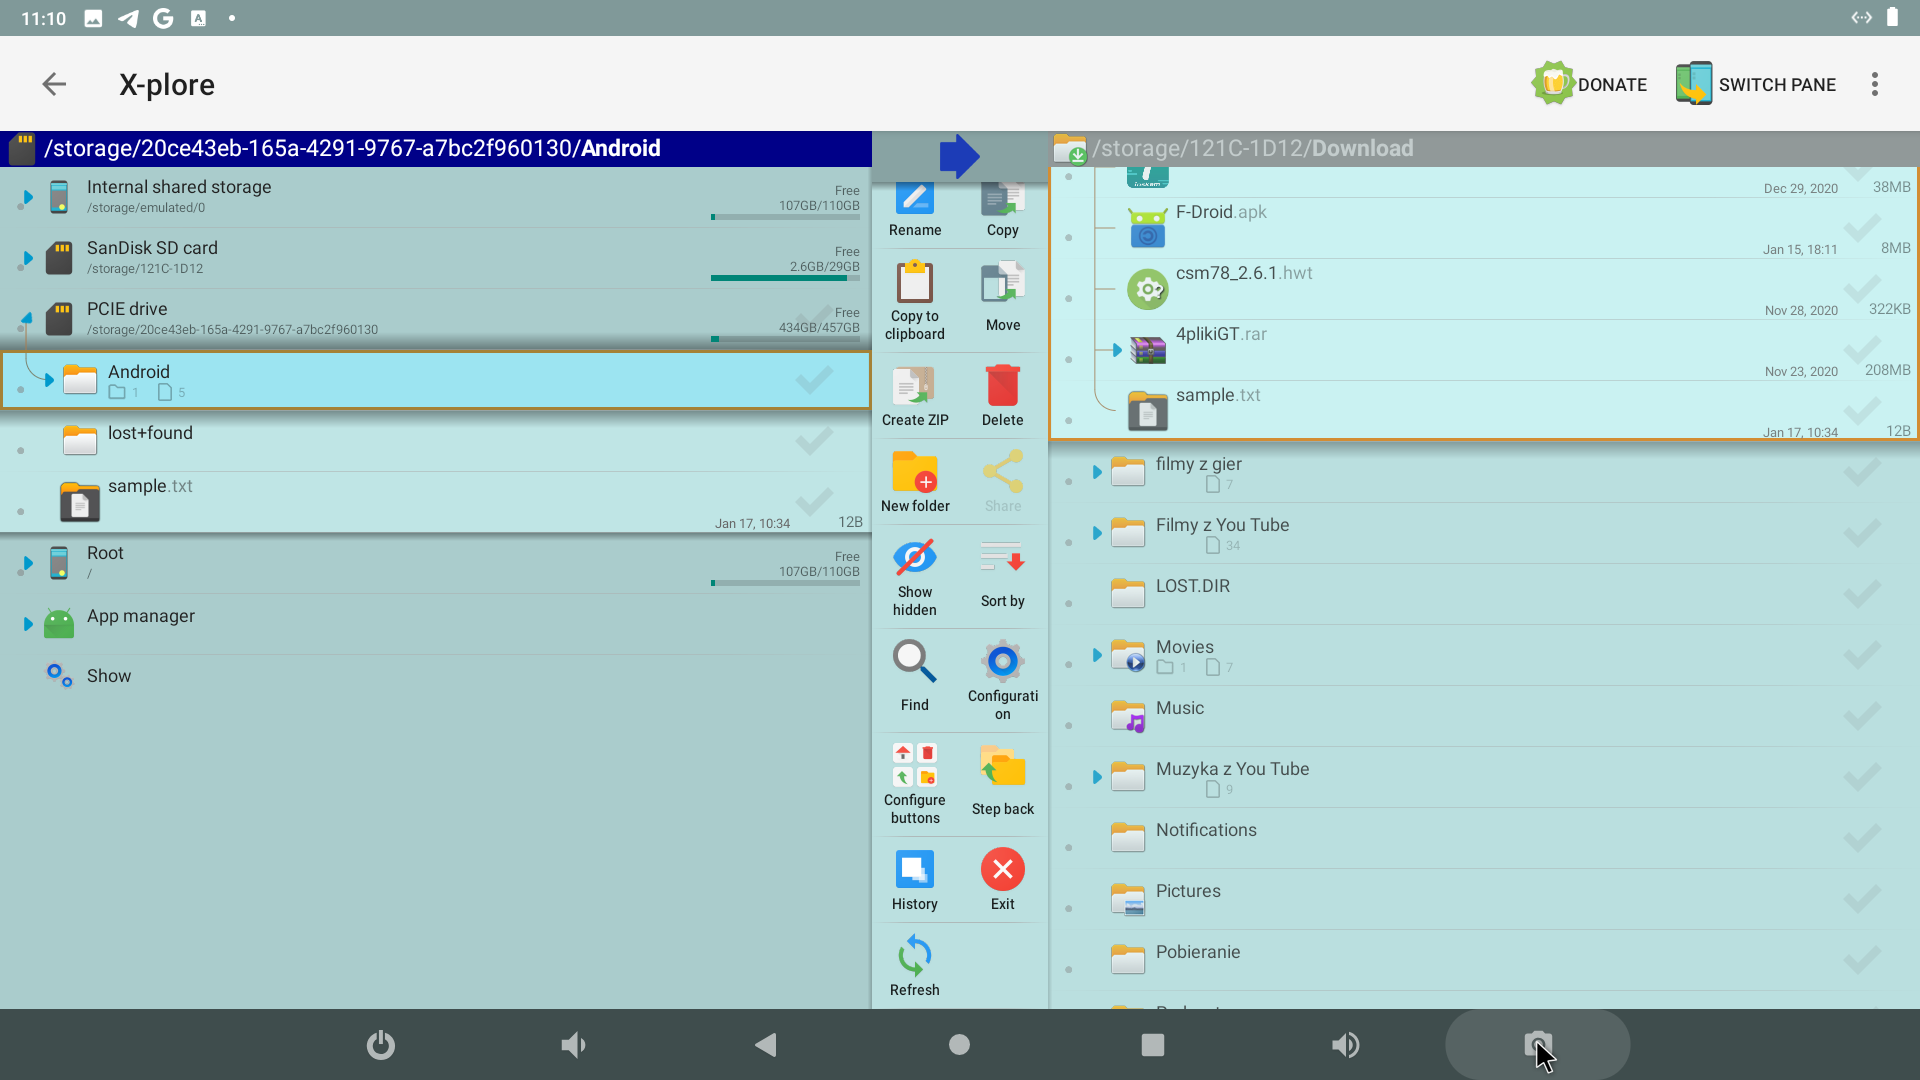Open Configure buttons panel
This screenshot has height=1080, width=1920.
915,765
